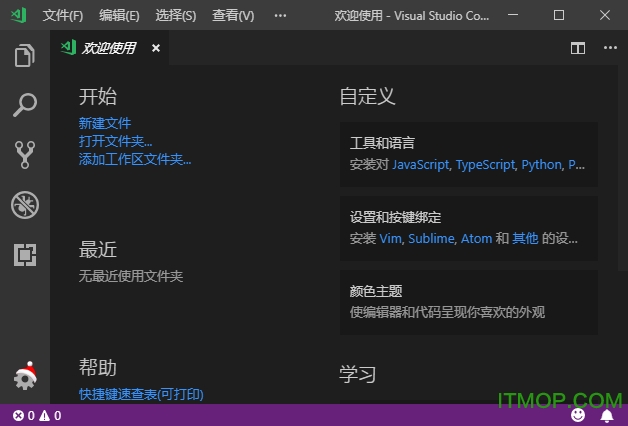628x426 pixels.
Task: Install the Sublime keybindings link
Action: (x=431, y=239)
